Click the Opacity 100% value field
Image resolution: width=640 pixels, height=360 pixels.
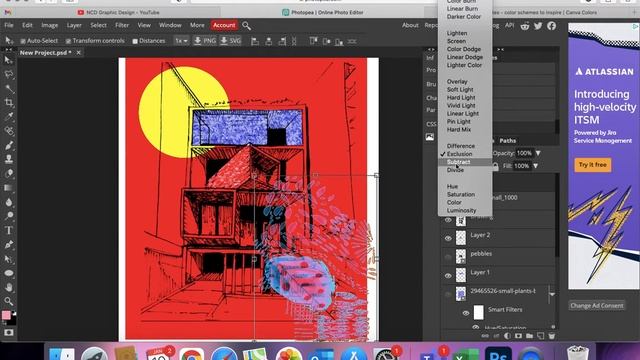coord(524,153)
